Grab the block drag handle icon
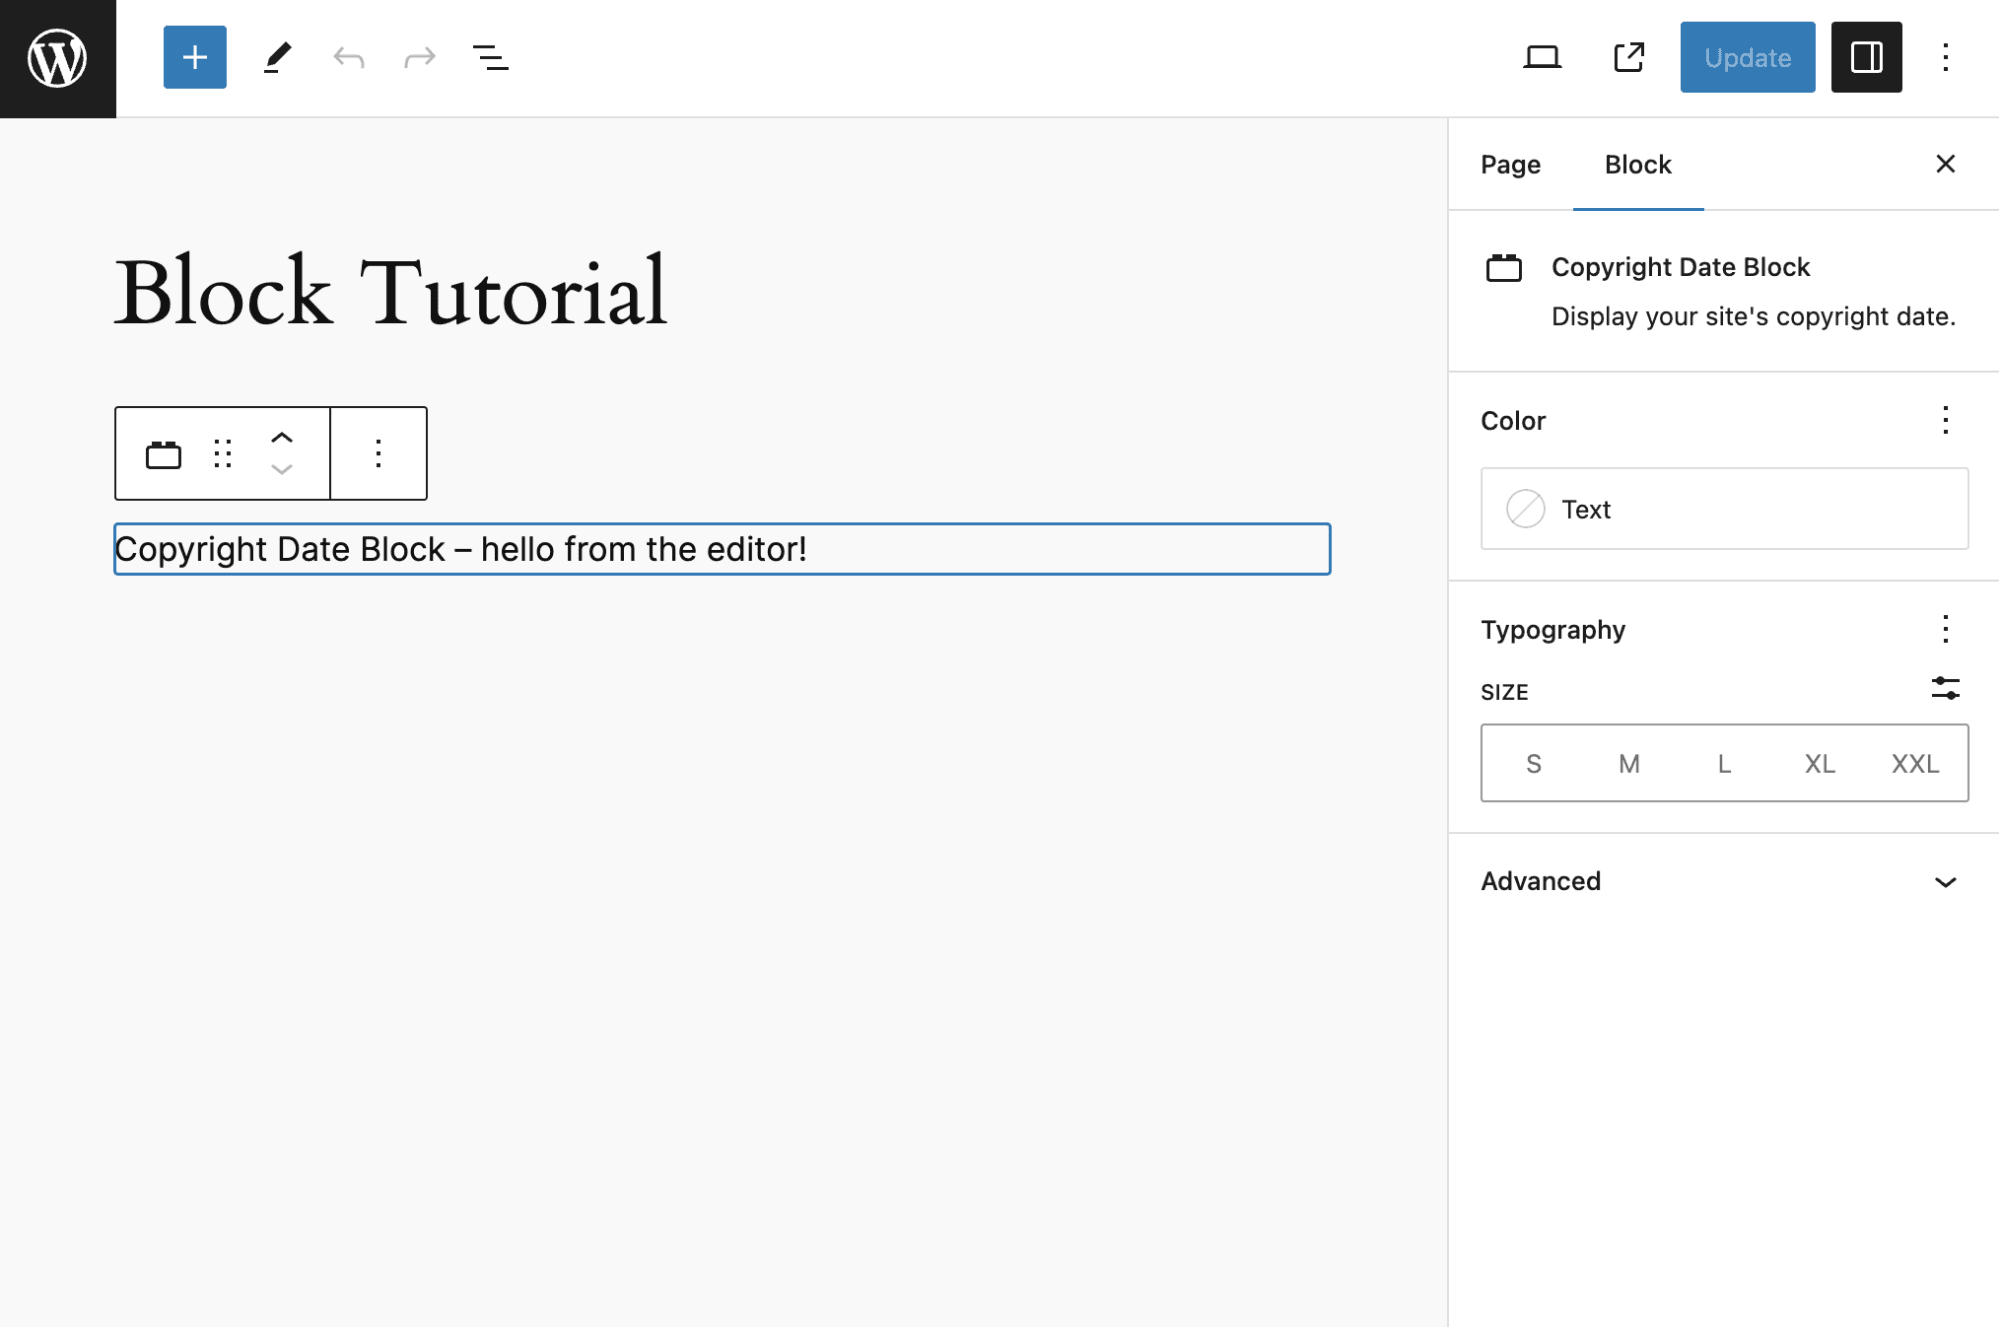The height and width of the screenshot is (1327, 1999). (x=222, y=453)
